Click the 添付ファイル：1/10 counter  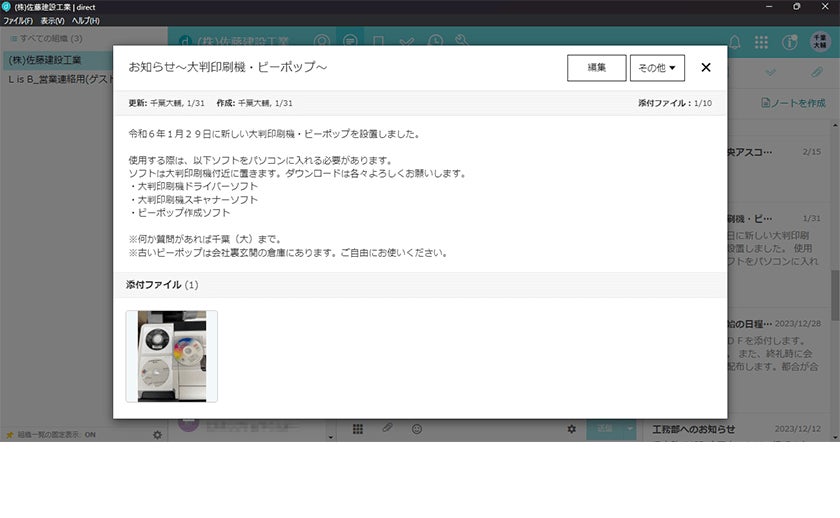pyautogui.click(x=675, y=103)
